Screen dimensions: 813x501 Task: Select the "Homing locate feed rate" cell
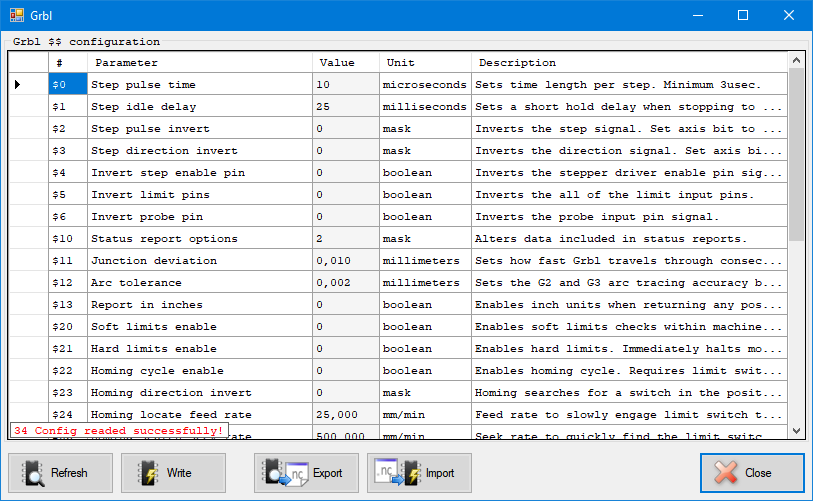click(200, 414)
